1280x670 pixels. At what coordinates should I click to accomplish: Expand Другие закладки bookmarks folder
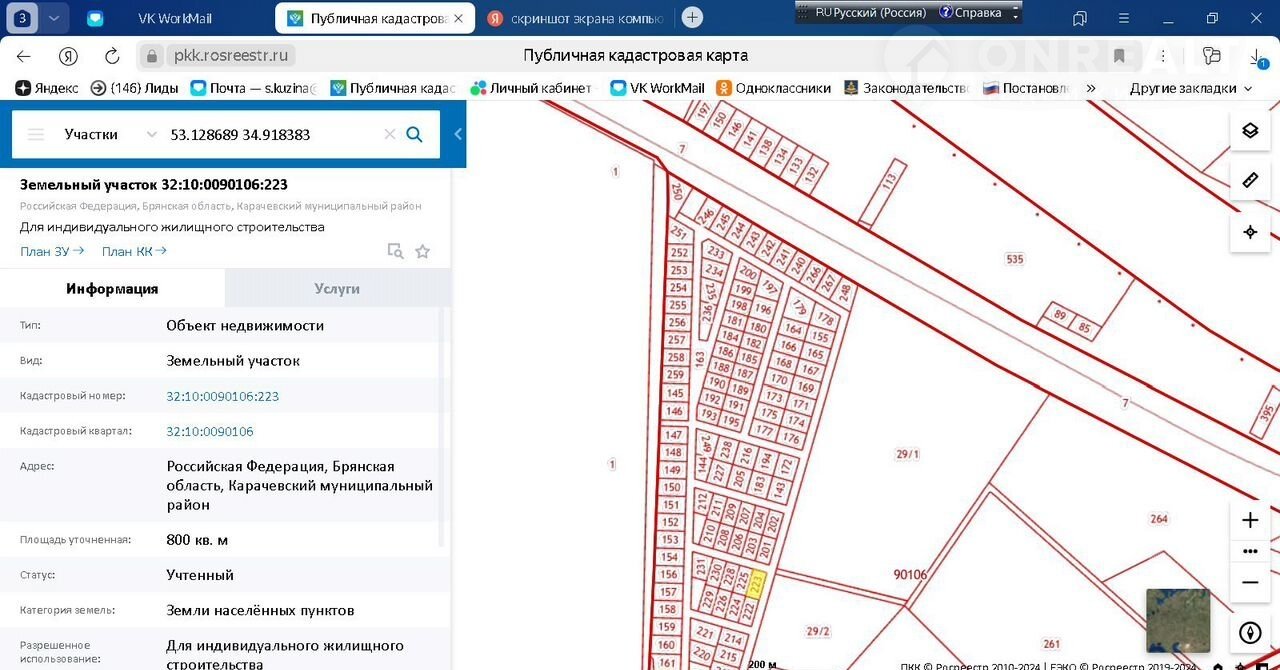click(1190, 88)
